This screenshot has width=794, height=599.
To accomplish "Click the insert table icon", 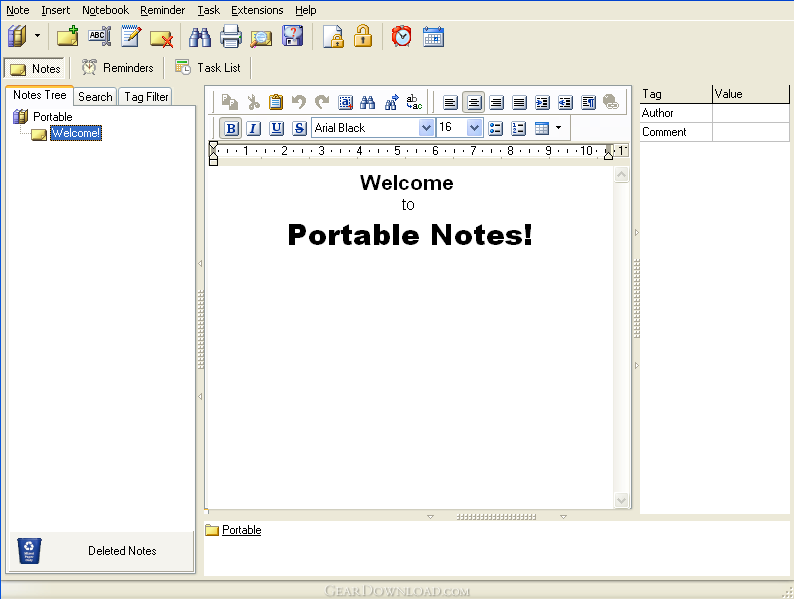I will coord(542,129).
